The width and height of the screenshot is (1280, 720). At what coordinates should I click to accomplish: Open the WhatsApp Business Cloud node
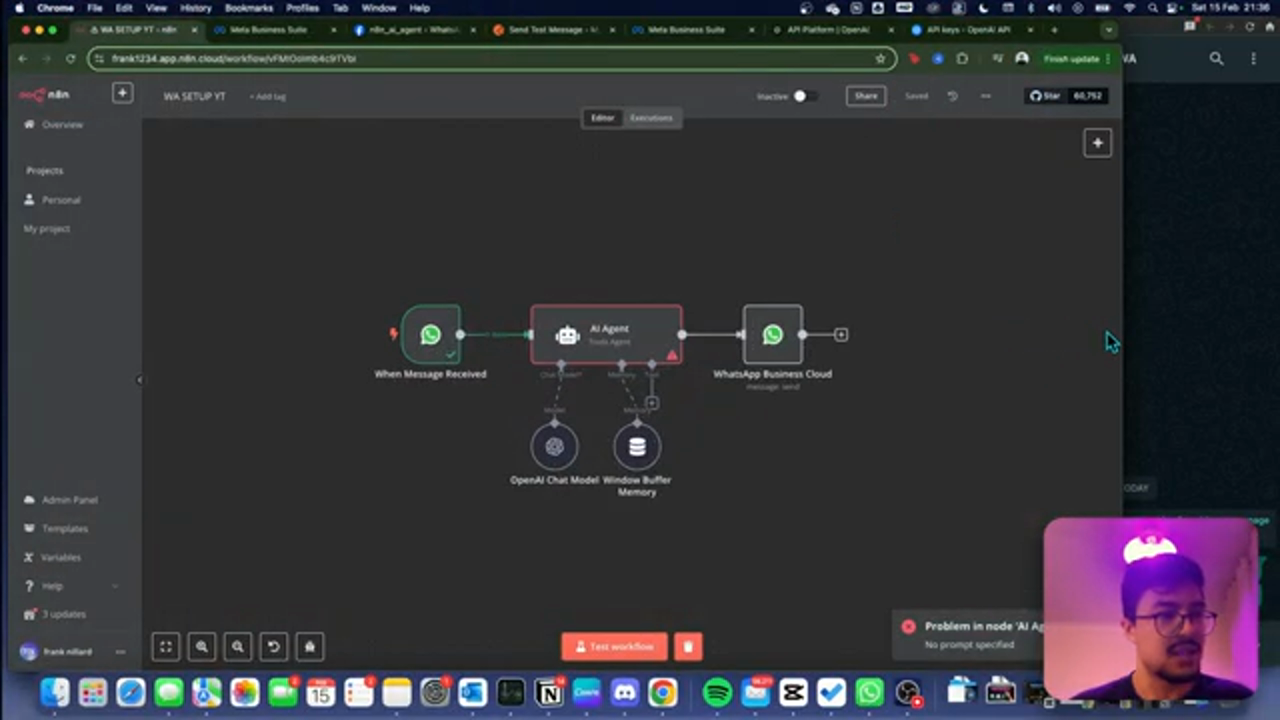click(x=772, y=334)
